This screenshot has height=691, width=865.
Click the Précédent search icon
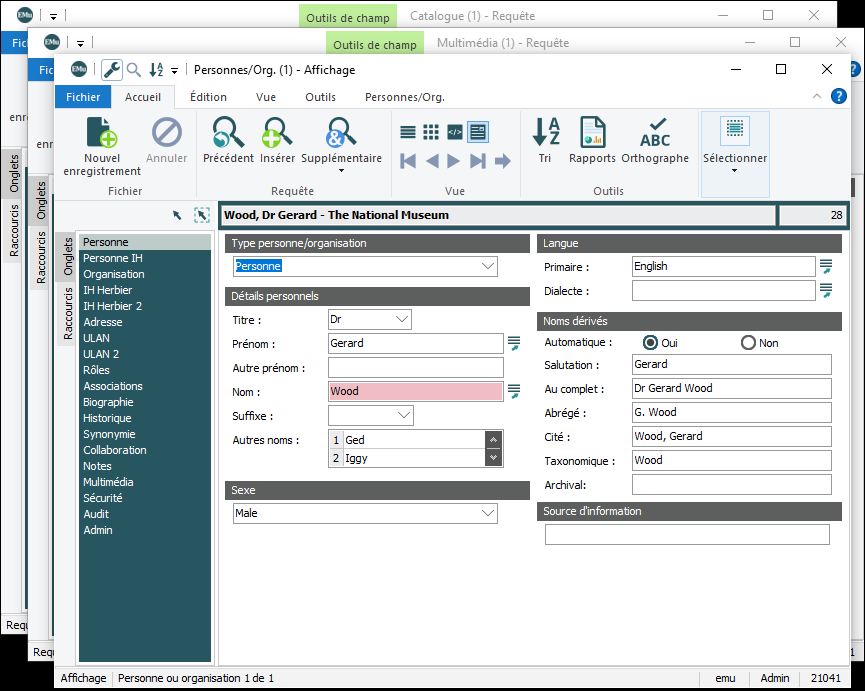click(x=228, y=132)
